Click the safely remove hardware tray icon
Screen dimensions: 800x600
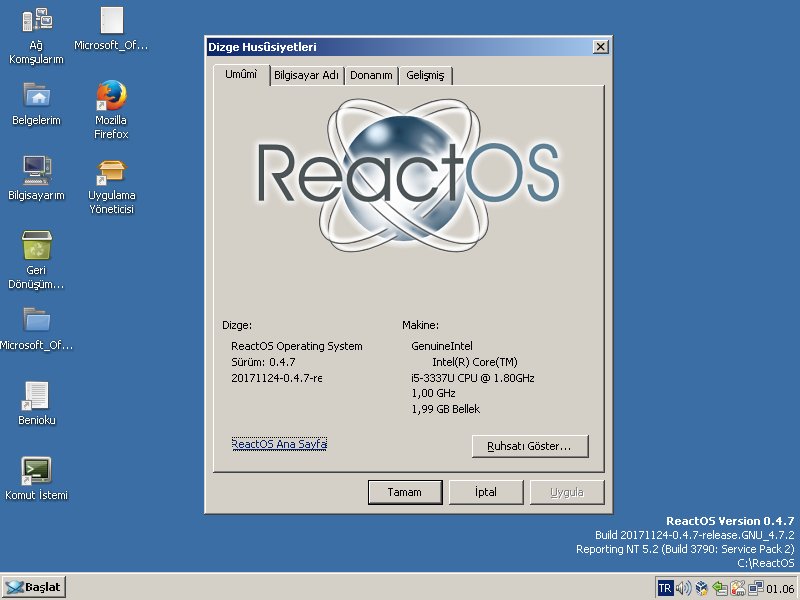point(718,588)
